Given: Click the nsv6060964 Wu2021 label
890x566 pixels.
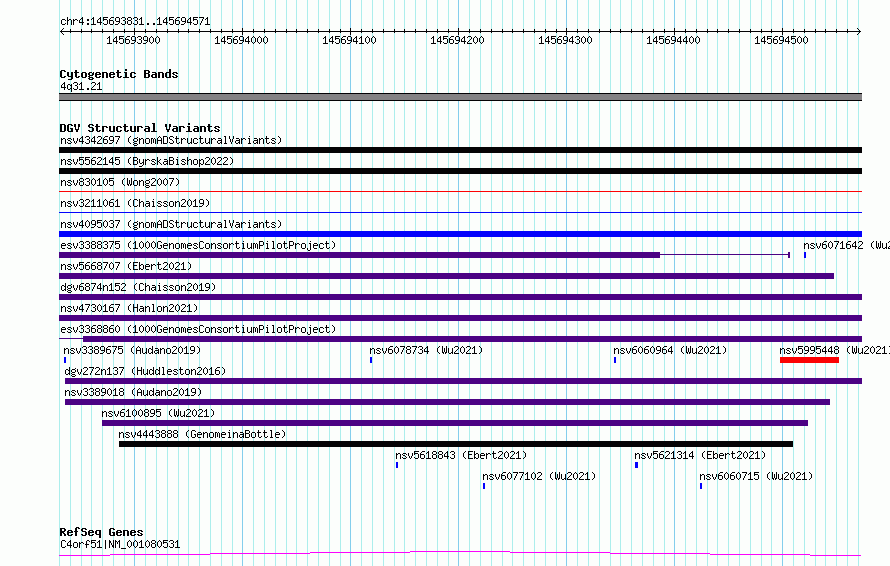Looking at the screenshot, I should pyautogui.click(x=670, y=350).
